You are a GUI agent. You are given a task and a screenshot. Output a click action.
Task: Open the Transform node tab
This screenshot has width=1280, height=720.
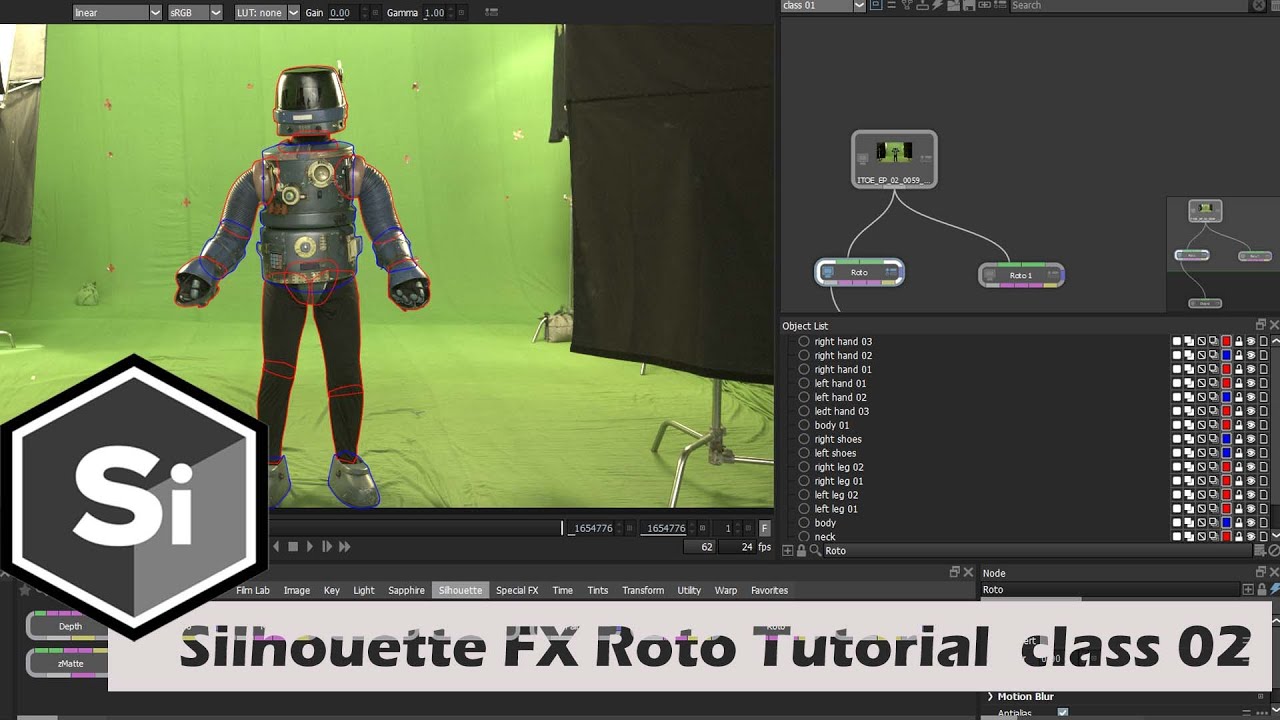(x=643, y=590)
